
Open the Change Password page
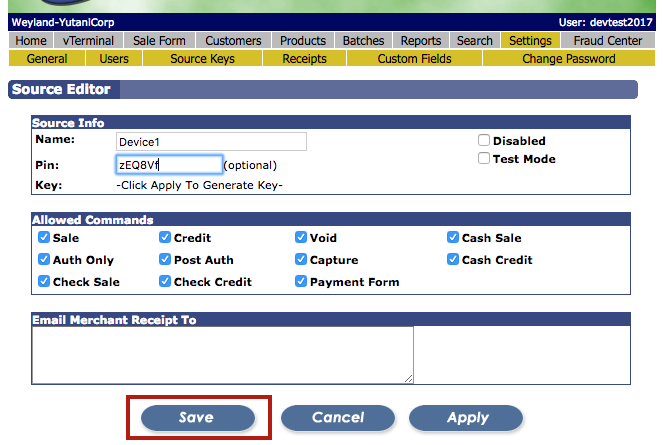pos(568,59)
